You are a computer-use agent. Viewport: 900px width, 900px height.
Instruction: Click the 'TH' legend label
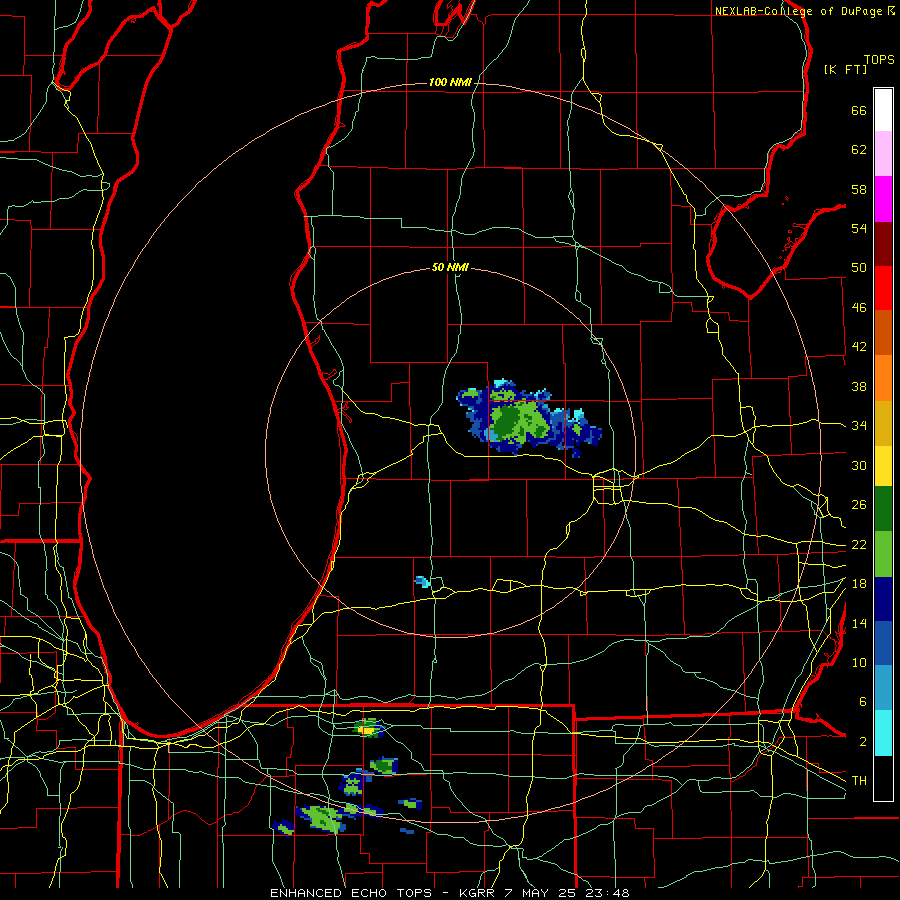point(859,781)
